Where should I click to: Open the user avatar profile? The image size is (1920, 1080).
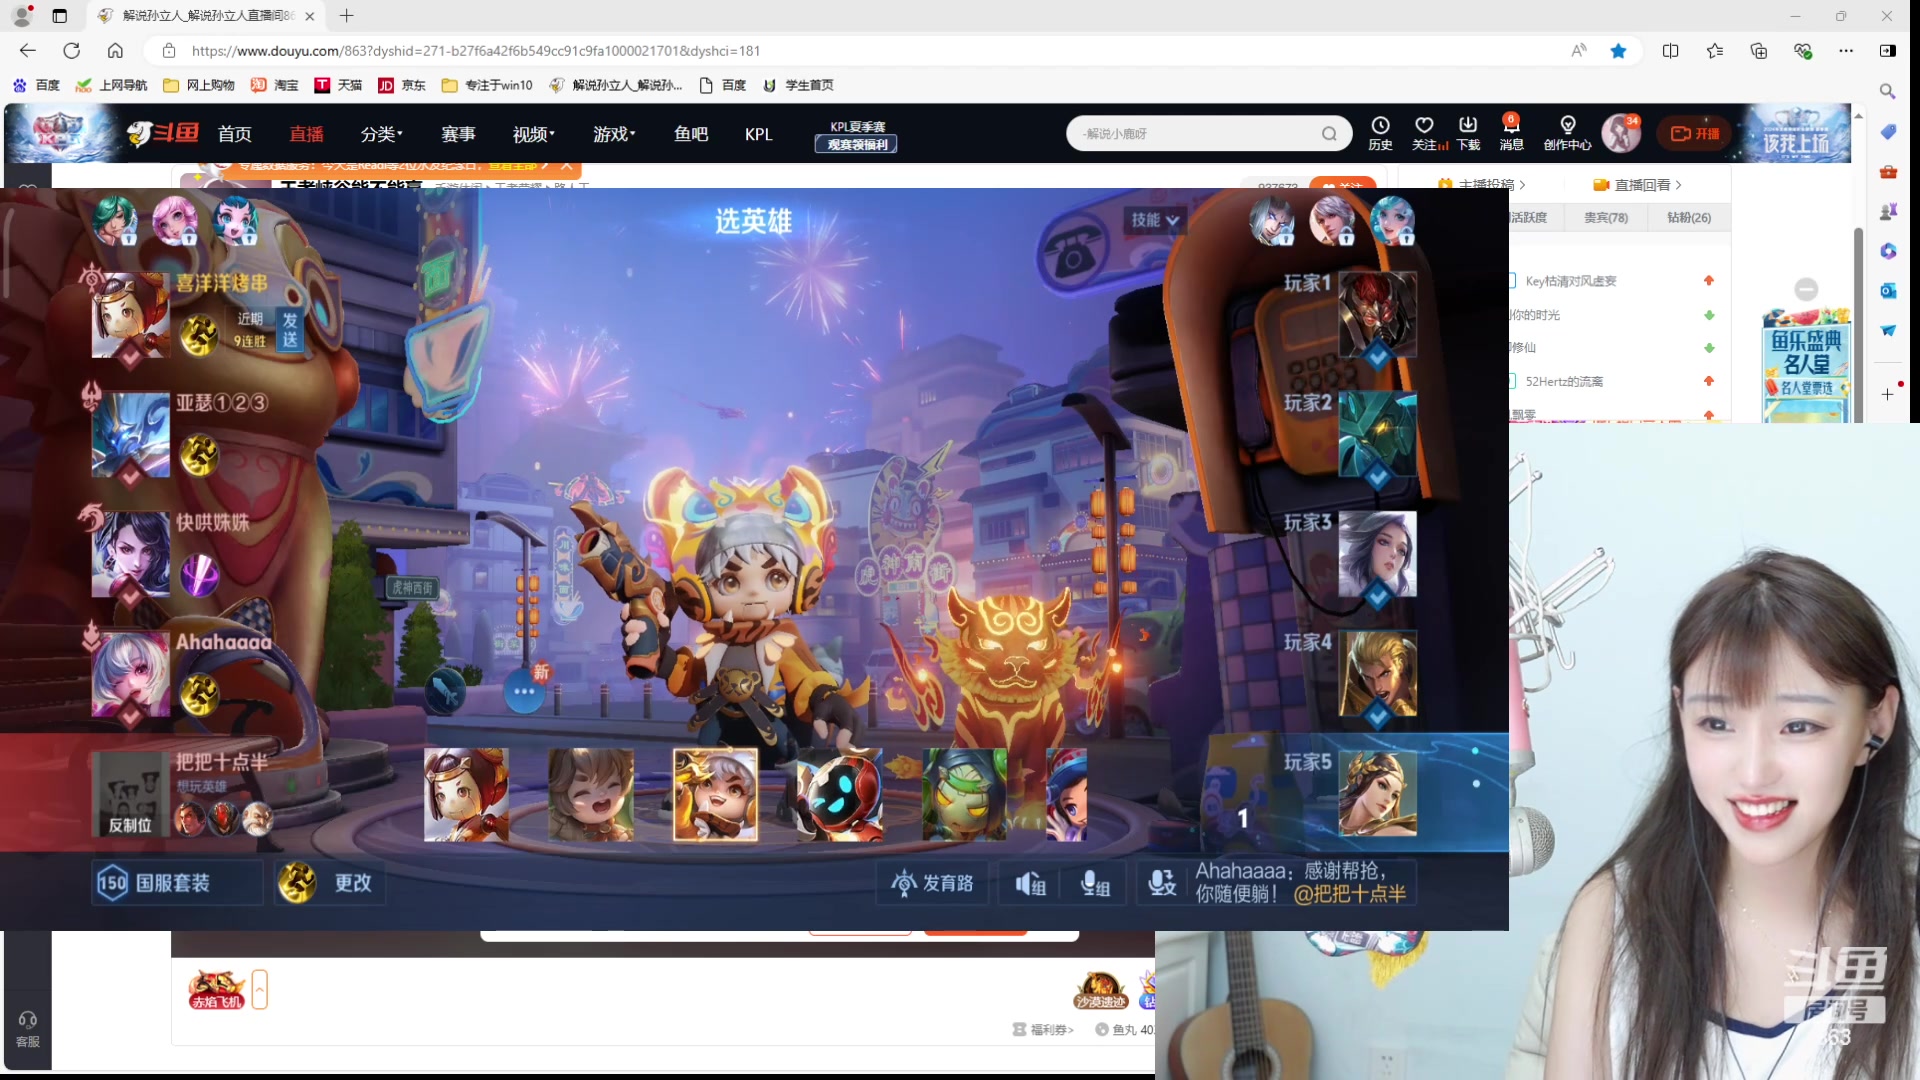pyautogui.click(x=1621, y=133)
